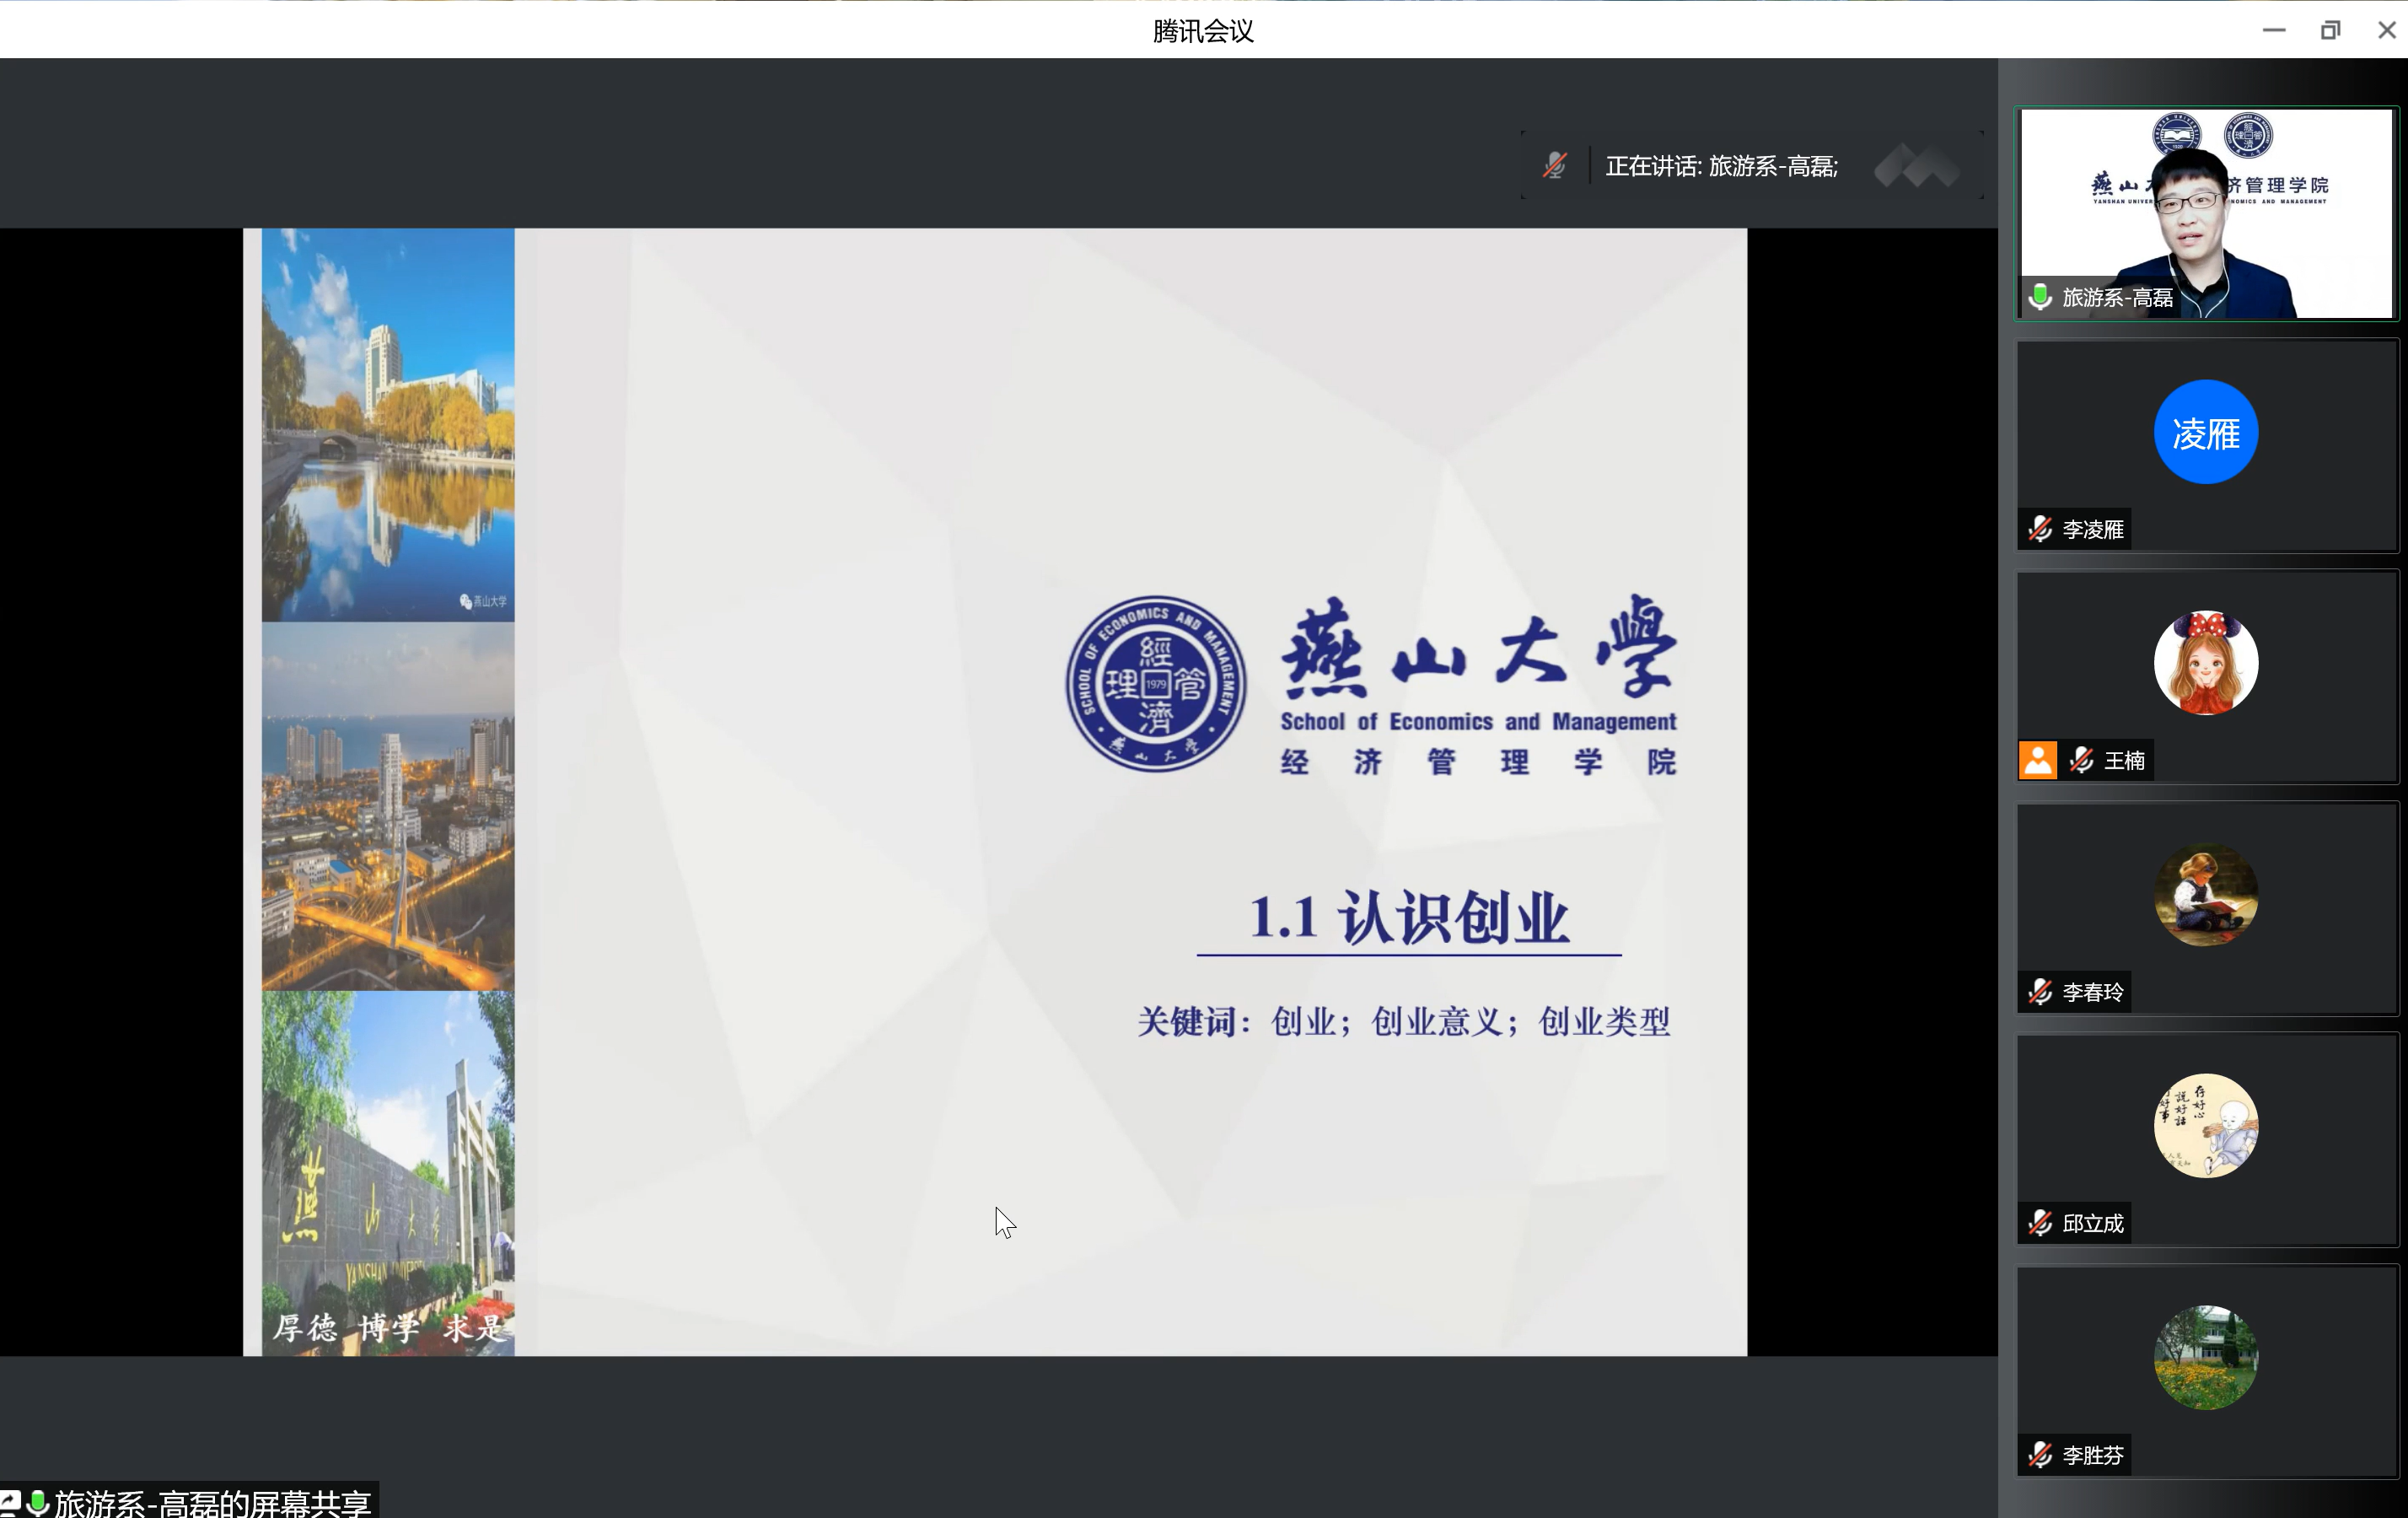Click the green microphone icon in the bottom share bar
The image size is (2408, 1518).
40,1502
